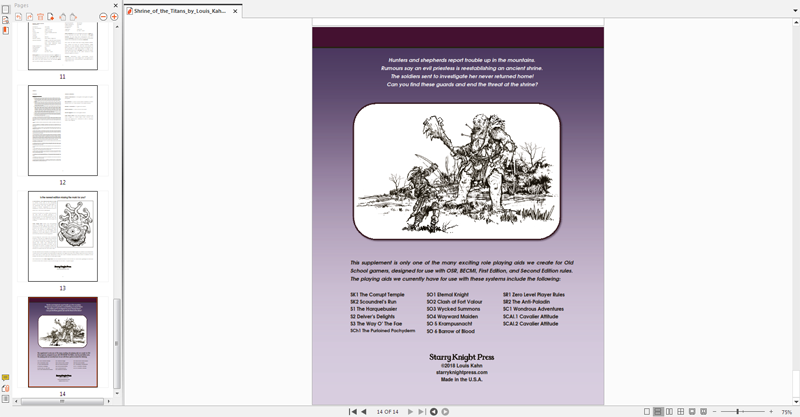Click the enlarge thumbnails plus icon

click(x=114, y=17)
